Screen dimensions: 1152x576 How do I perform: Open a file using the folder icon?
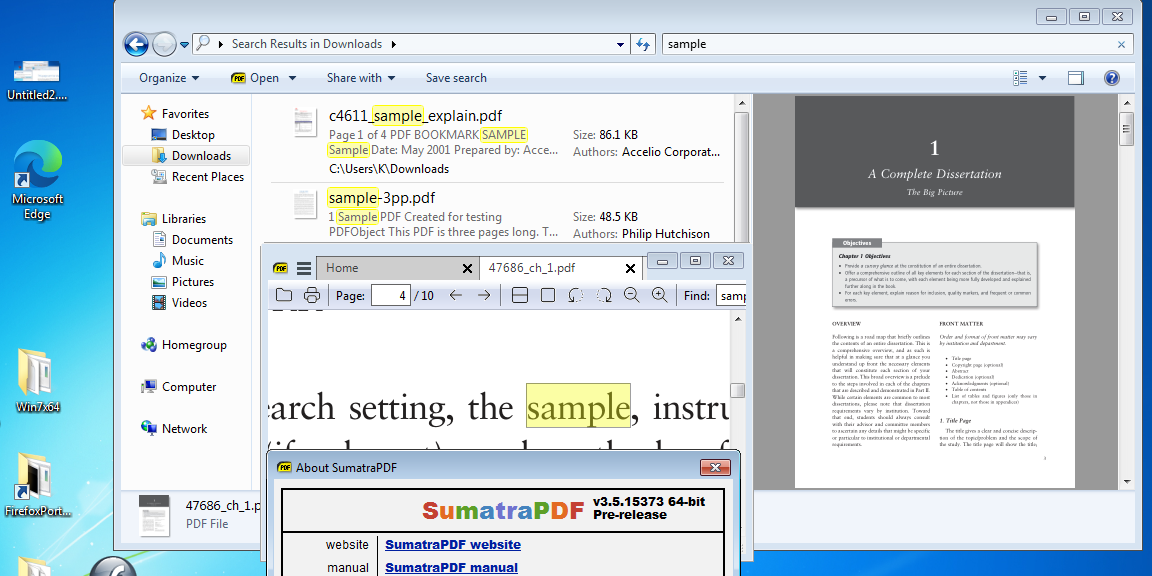[x=283, y=295]
